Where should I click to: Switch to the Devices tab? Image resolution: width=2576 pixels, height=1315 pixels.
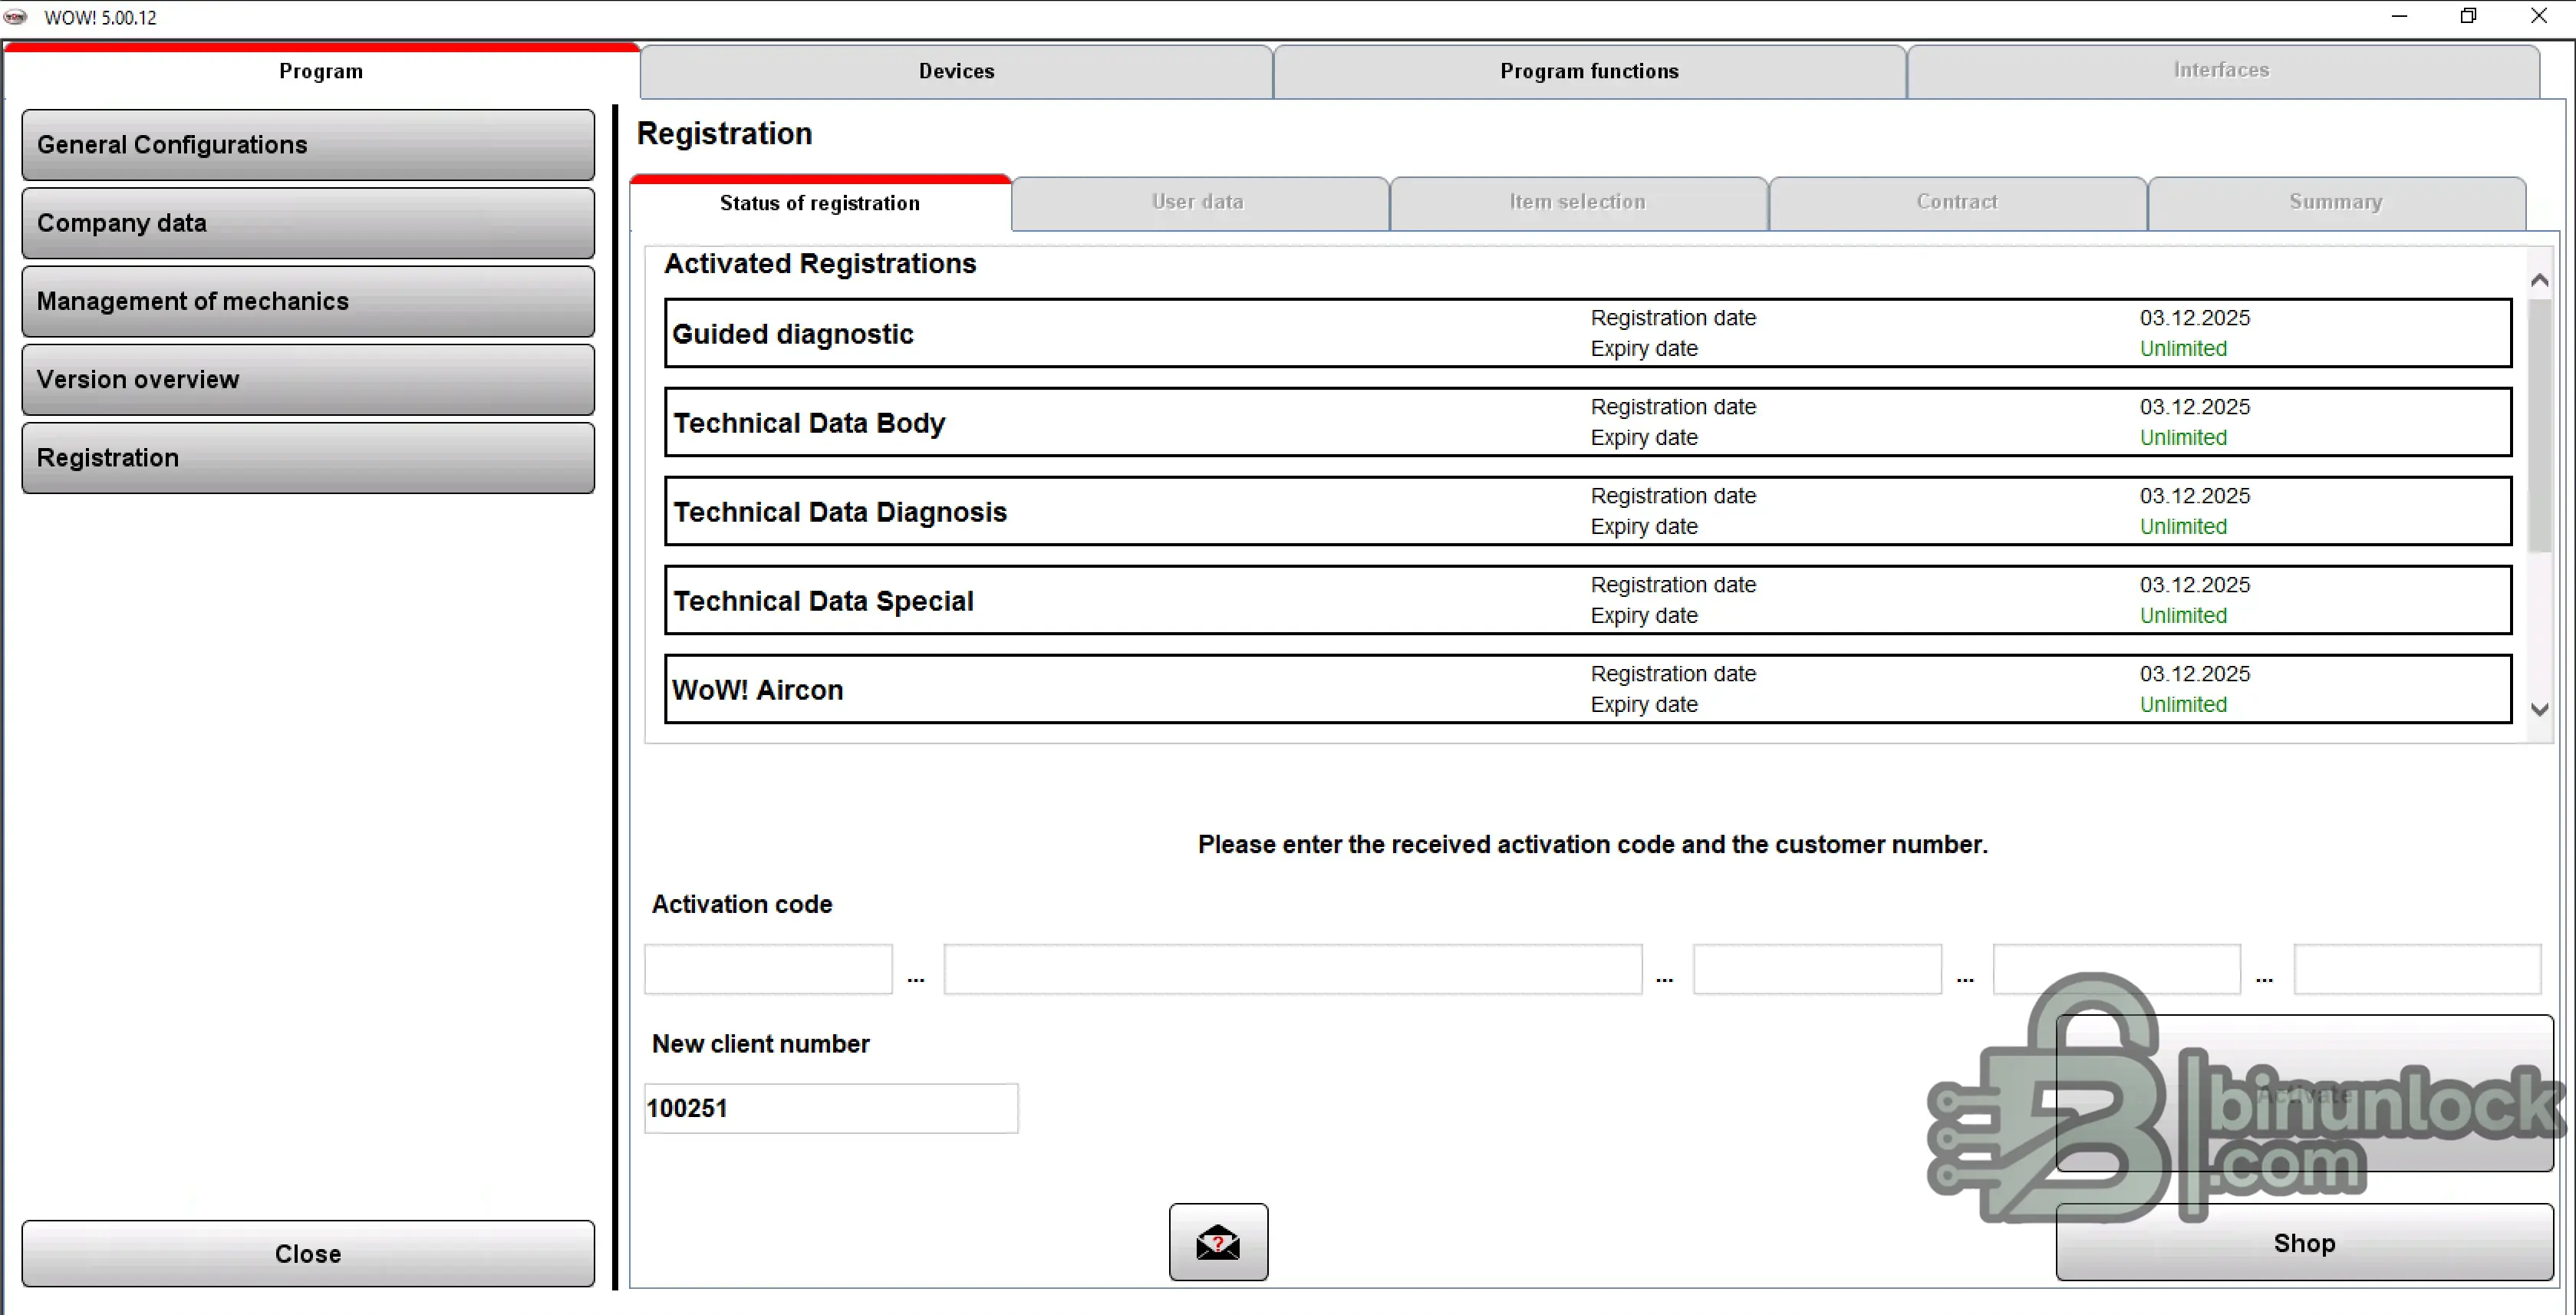pyautogui.click(x=956, y=71)
